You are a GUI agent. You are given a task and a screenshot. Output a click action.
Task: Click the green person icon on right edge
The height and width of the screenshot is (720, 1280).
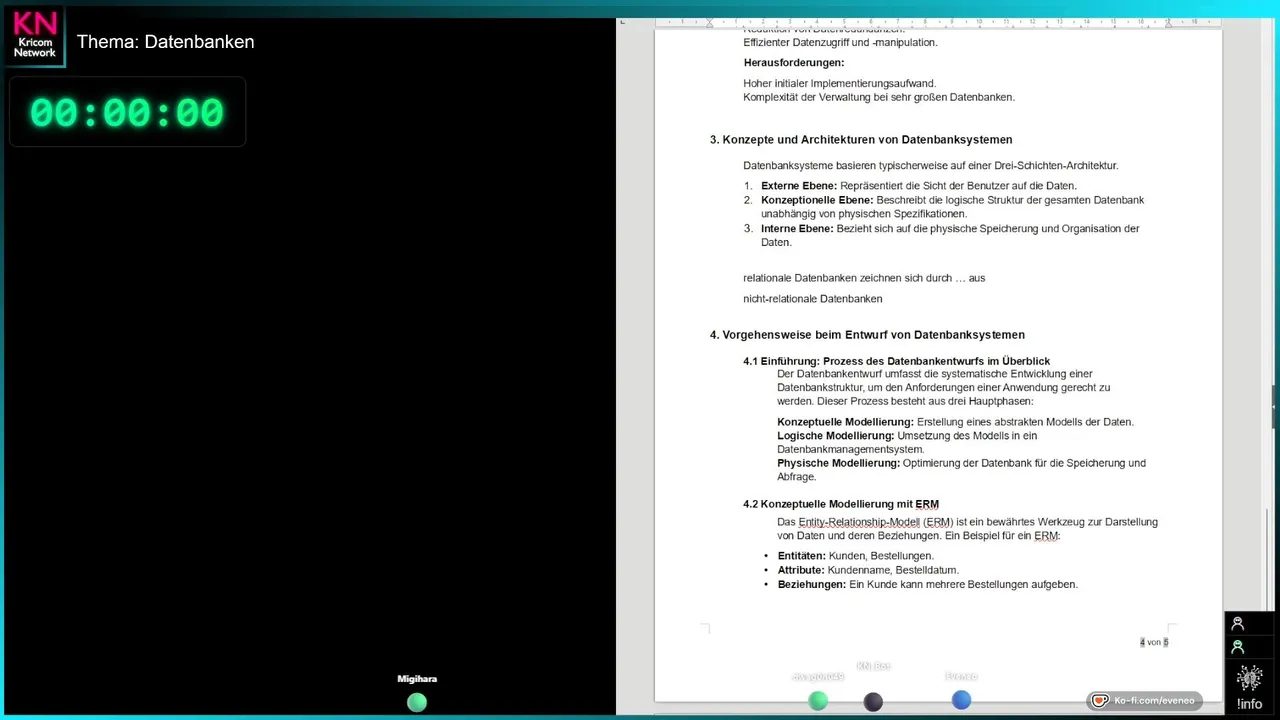click(1238, 647)
